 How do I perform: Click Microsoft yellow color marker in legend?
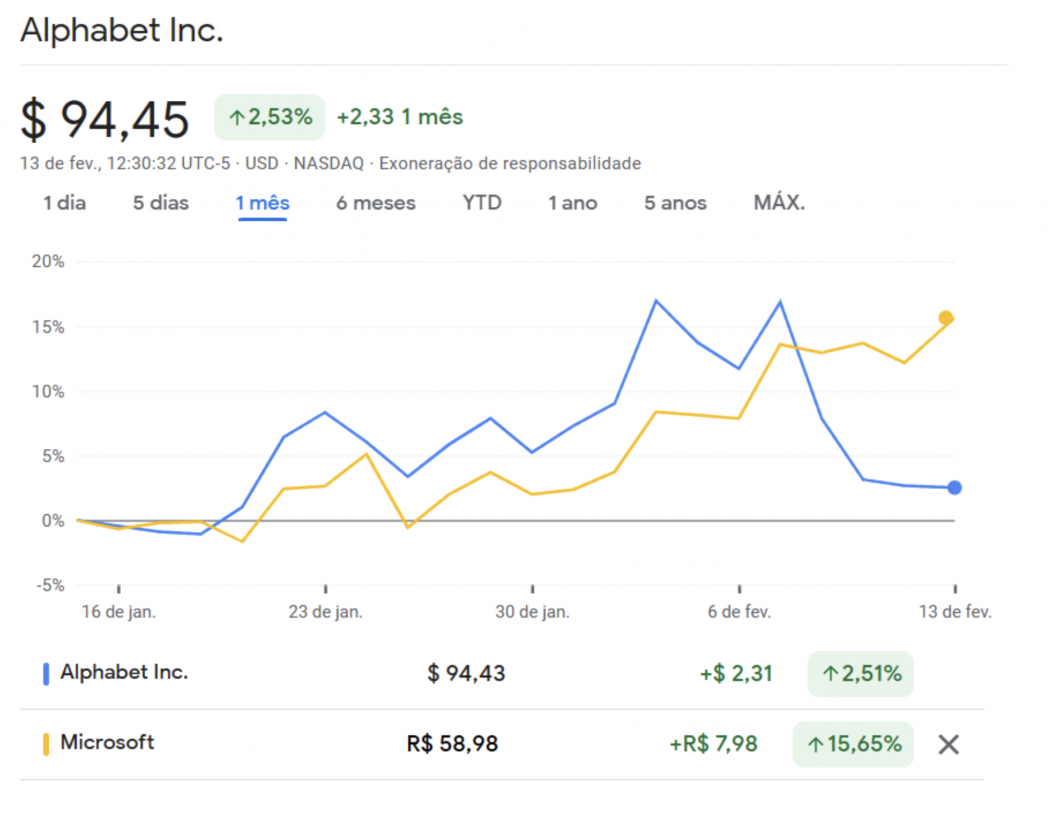(46, 744)
